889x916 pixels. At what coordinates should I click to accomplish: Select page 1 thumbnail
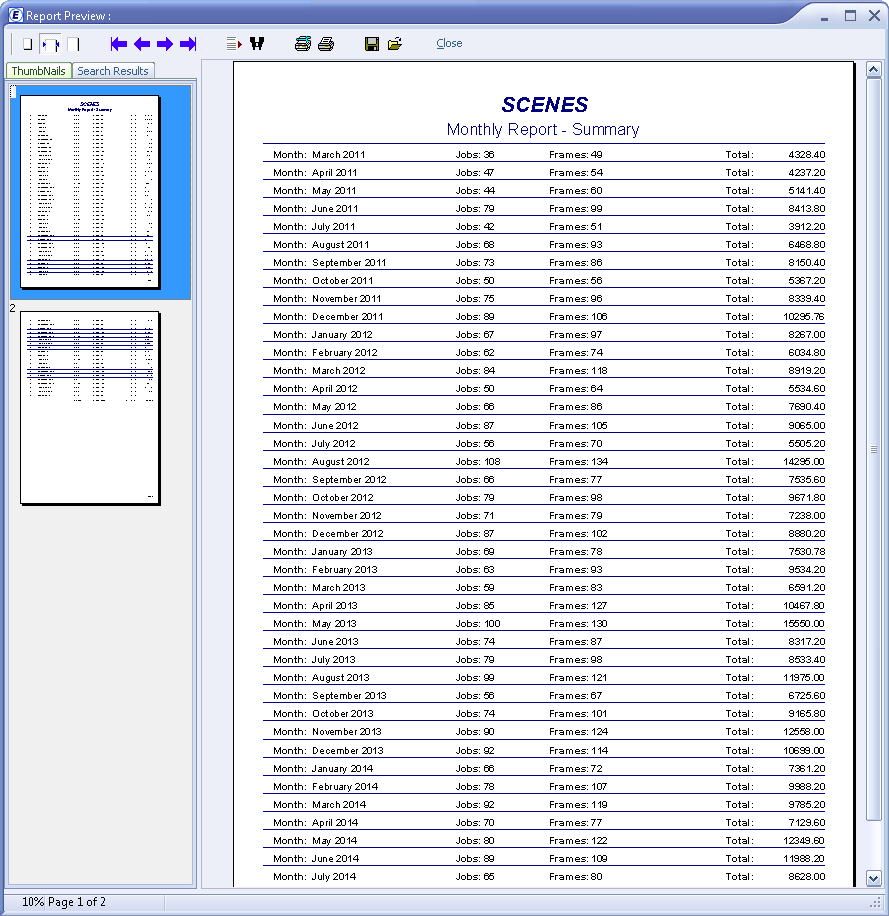click(x=90, y=192)
